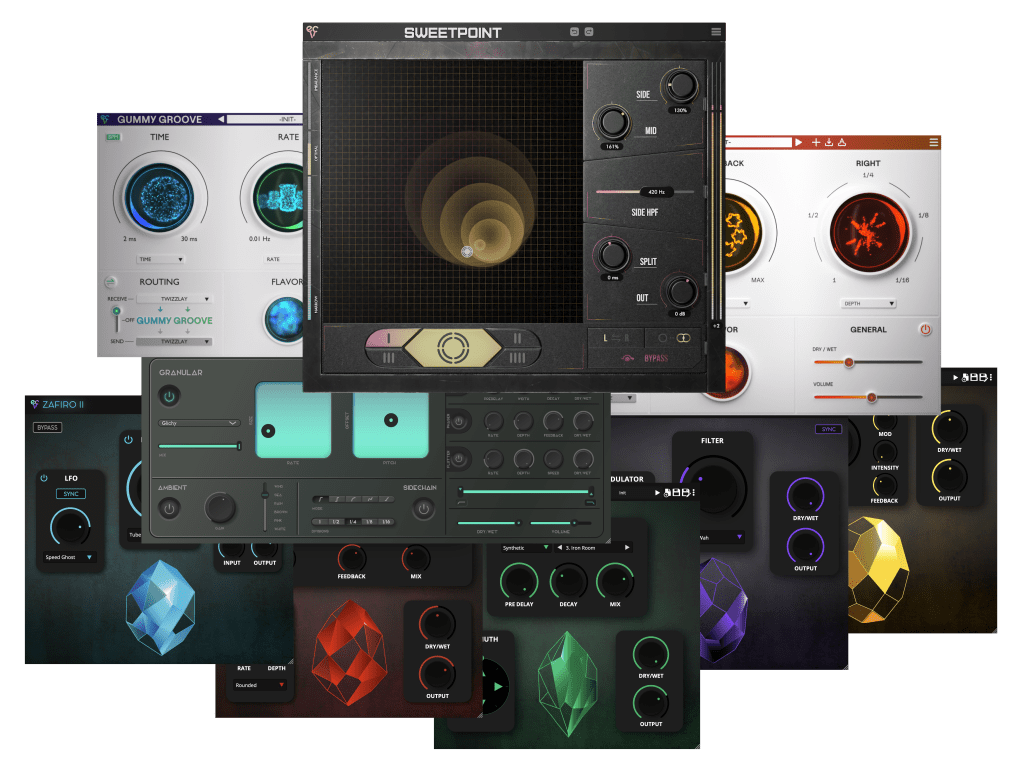
Task: Toggle the Granular power button
Action: point(169,396)
